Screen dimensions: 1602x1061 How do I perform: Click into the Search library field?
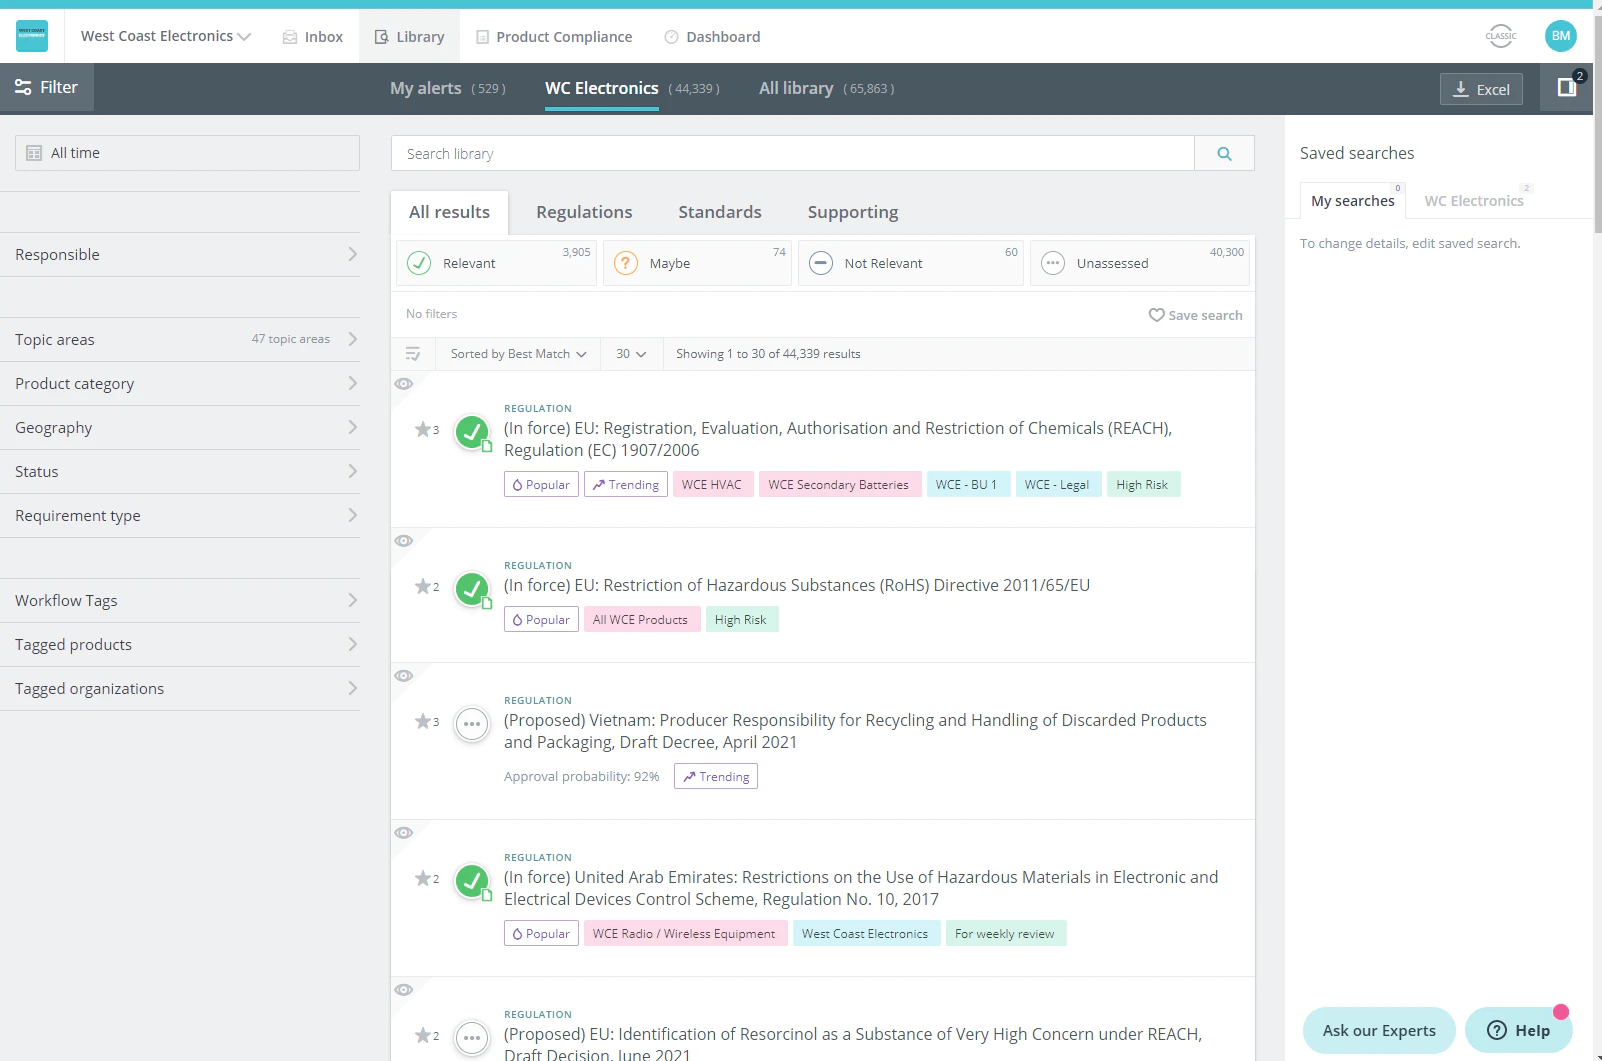coord(792,153)
